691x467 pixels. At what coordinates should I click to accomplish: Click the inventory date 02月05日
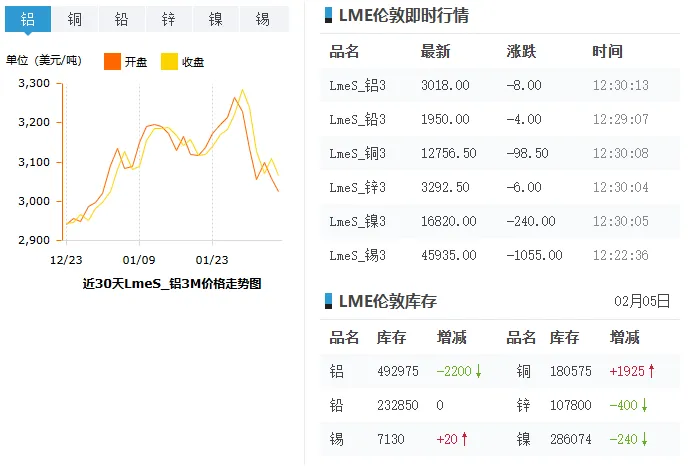(642, 301)
